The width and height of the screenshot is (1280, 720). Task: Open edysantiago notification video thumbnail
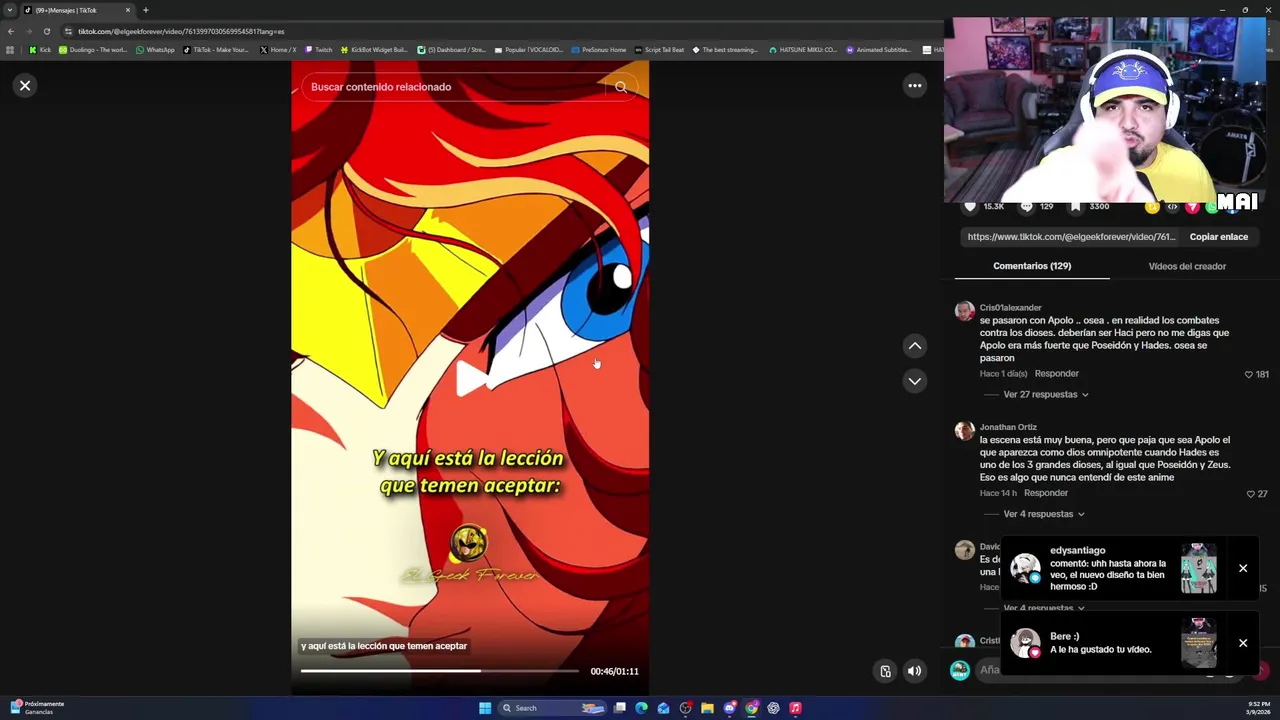coord(1199,568)
